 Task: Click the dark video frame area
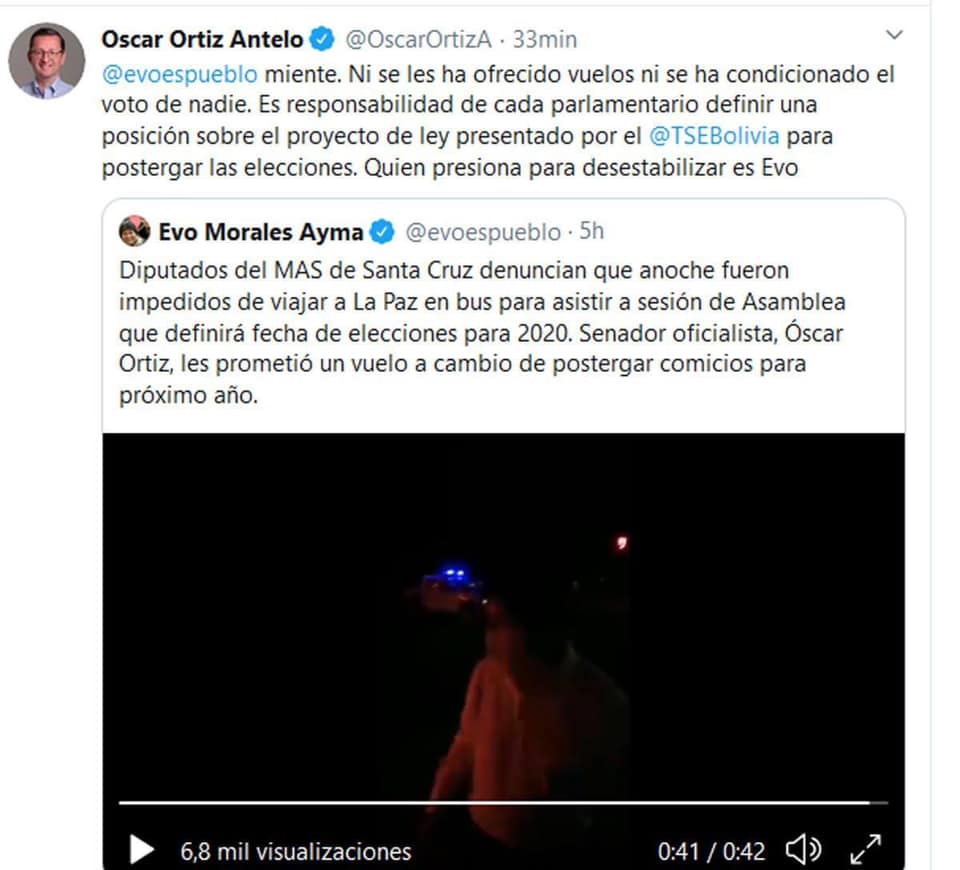click(x=503, y=612)
